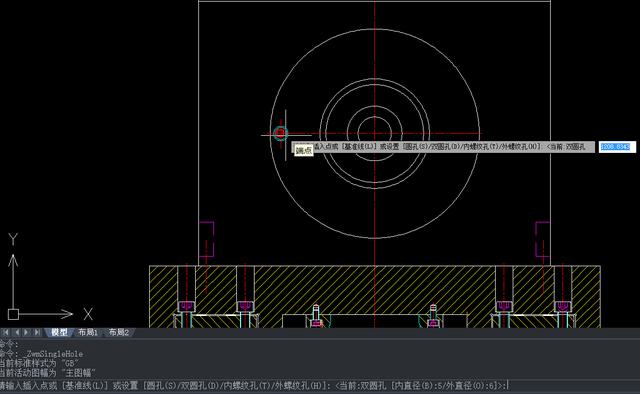This screenshot has height=394, width=640.
Task: Jump to the first layout tab arrow
Action: pos(6,332)
